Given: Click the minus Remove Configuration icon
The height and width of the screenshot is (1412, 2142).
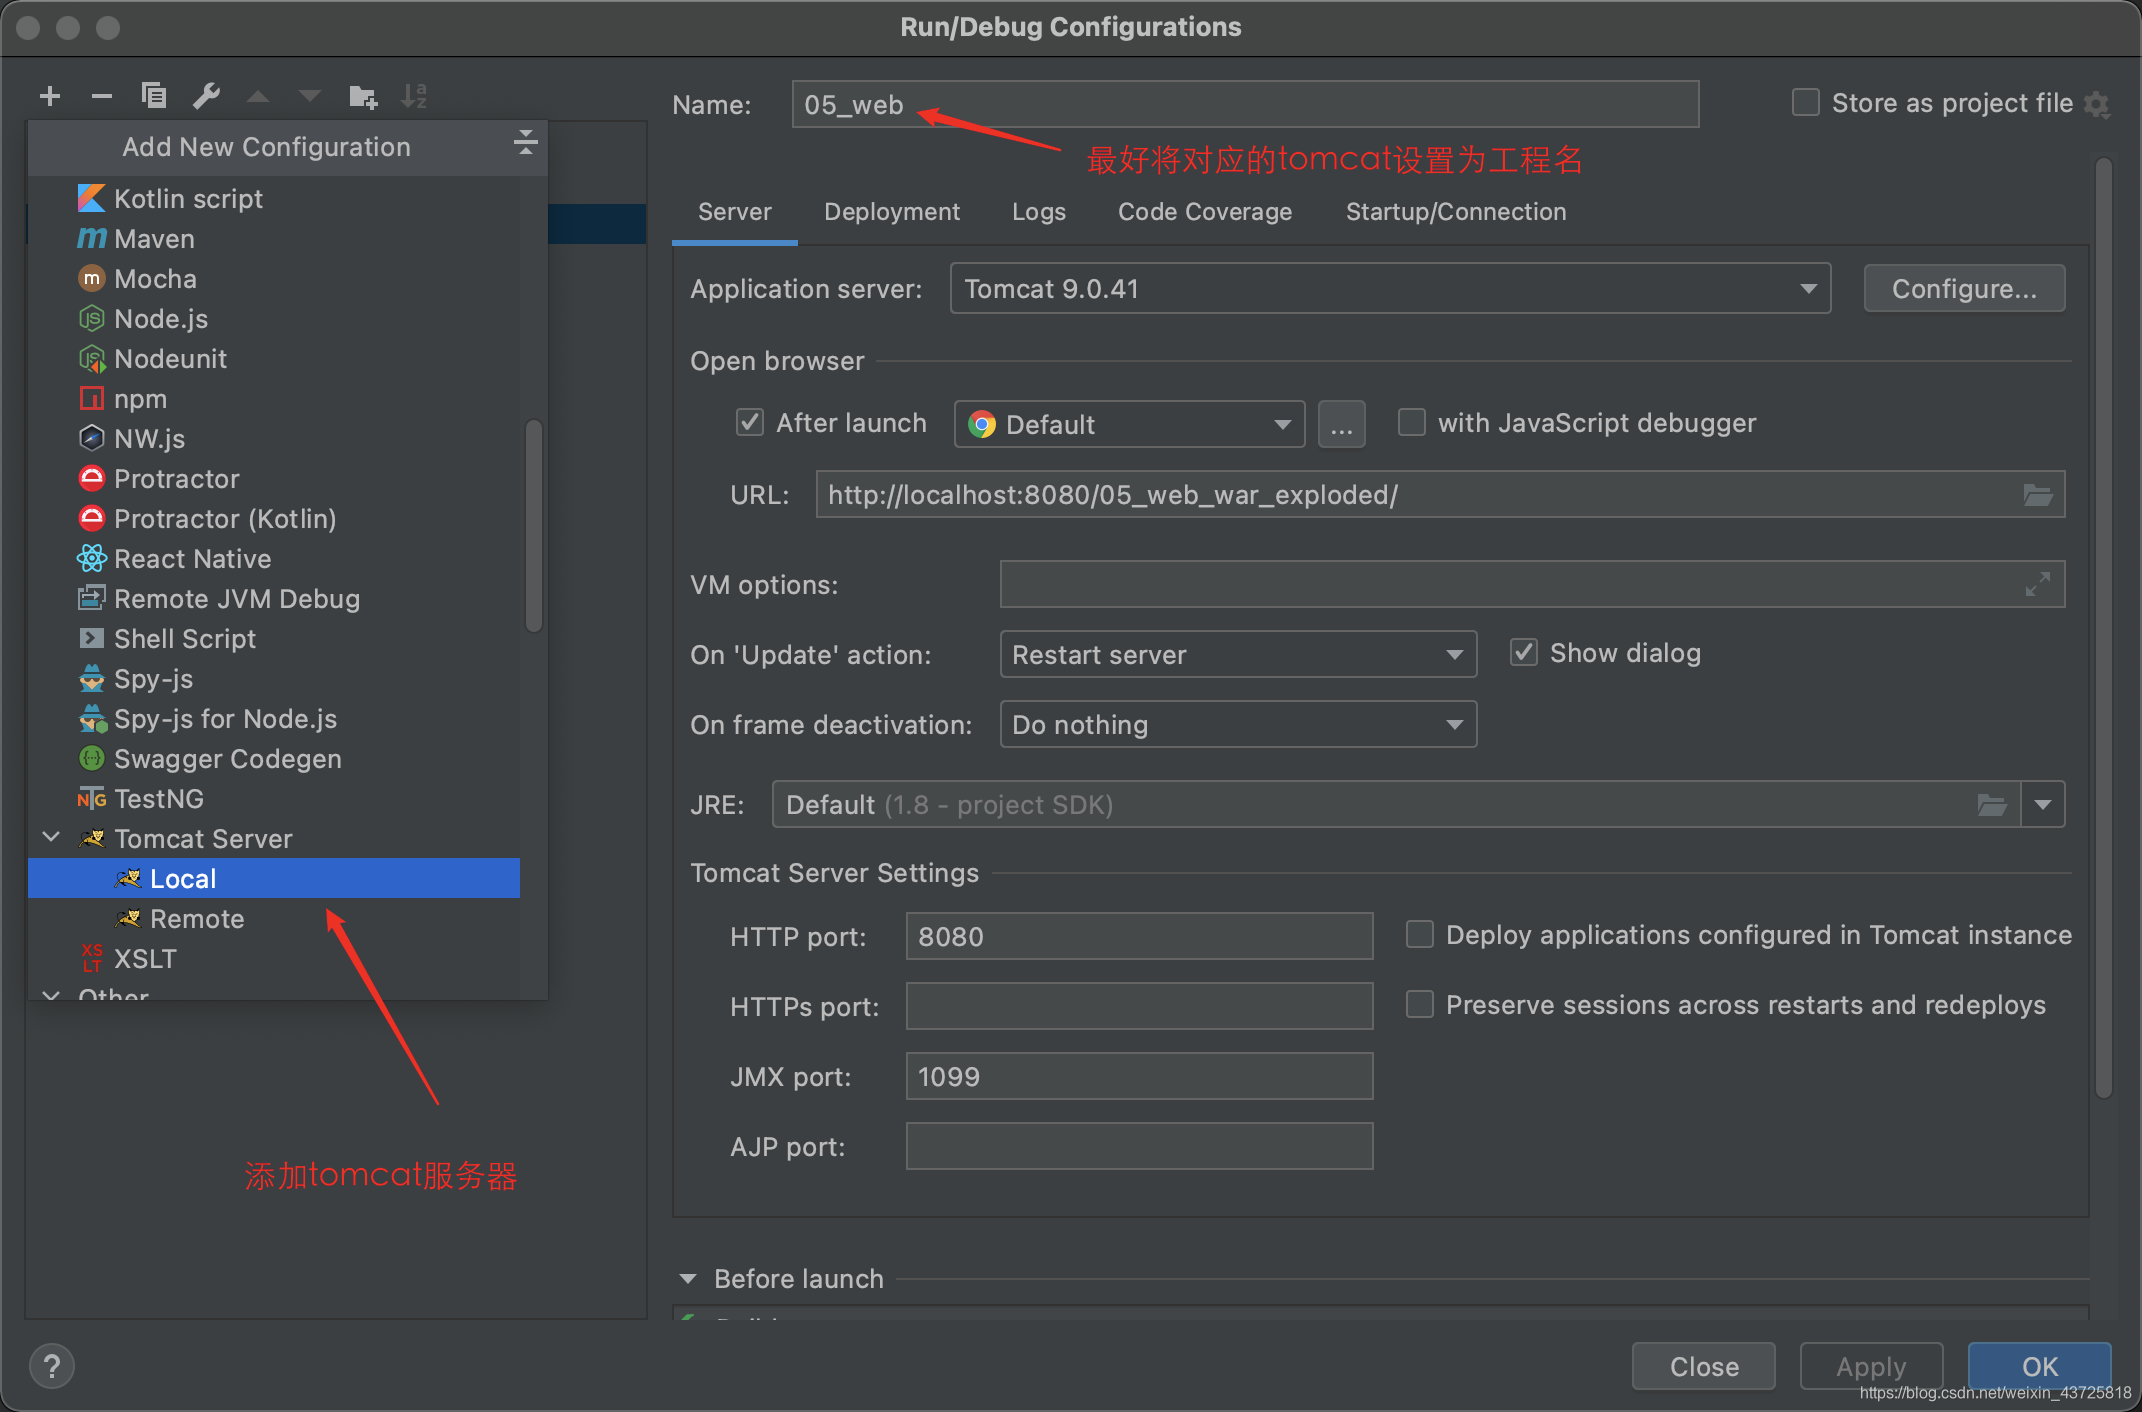Looking at the screenshot, I should pyautogui.click(x=101, y=96).
